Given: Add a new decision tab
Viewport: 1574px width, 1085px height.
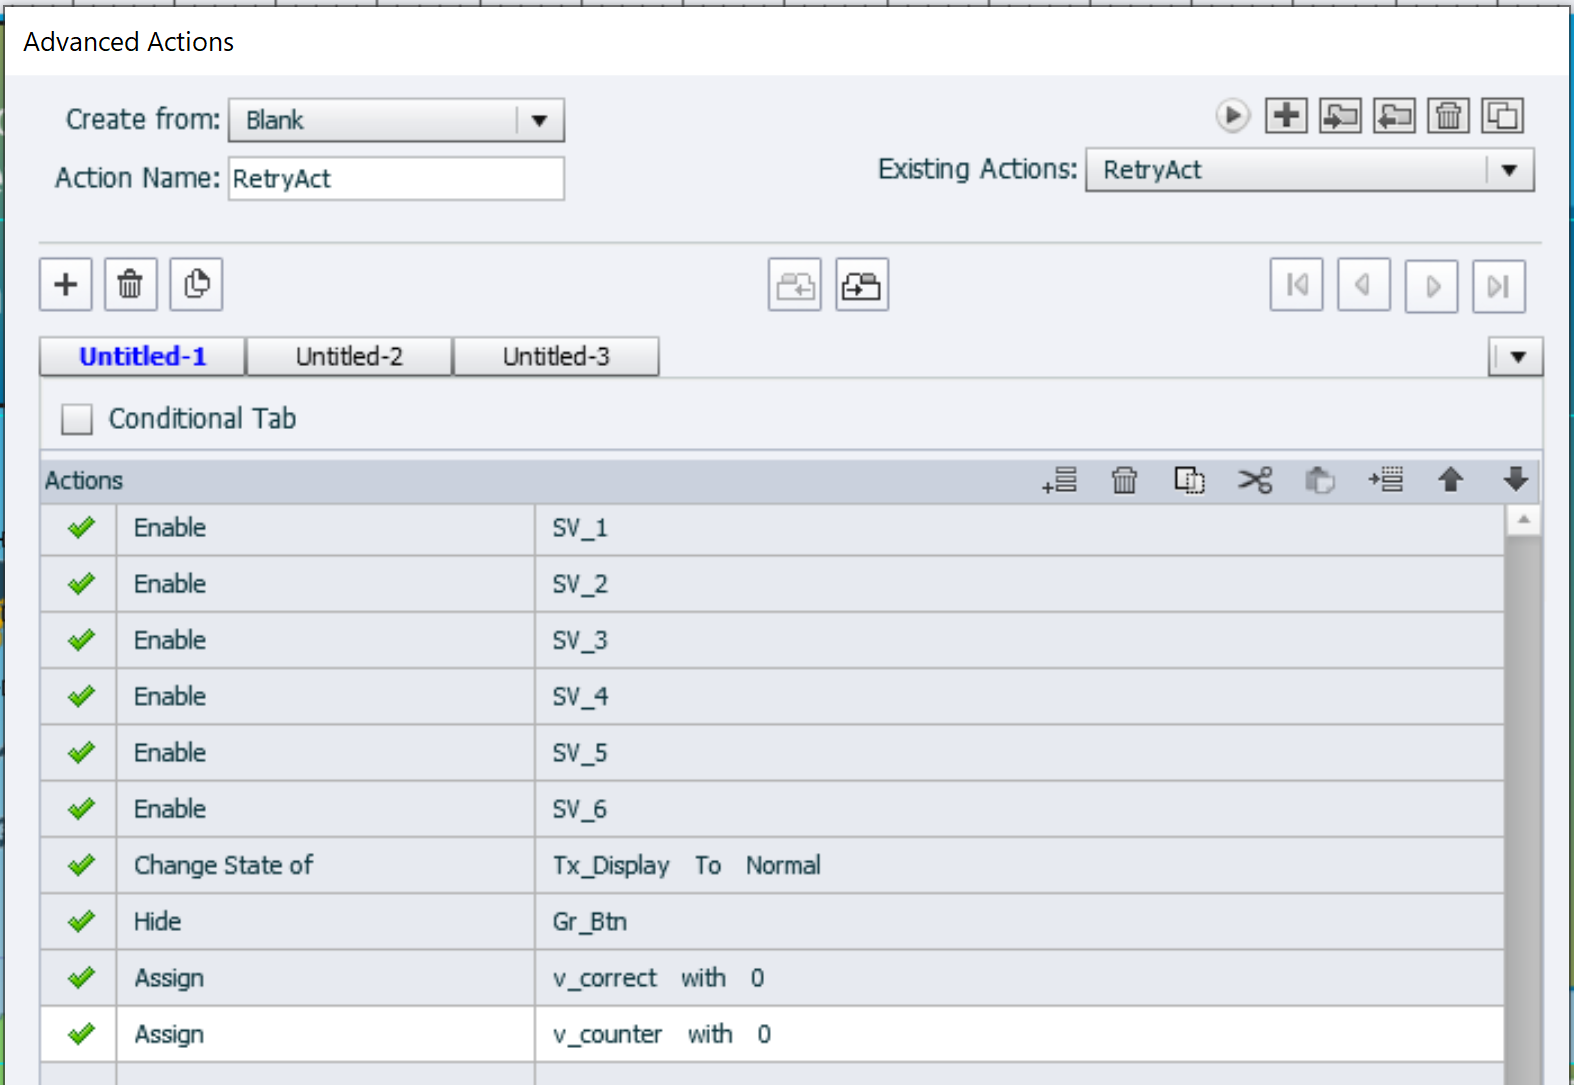Looking at the screenshot, I should (66, 285).
